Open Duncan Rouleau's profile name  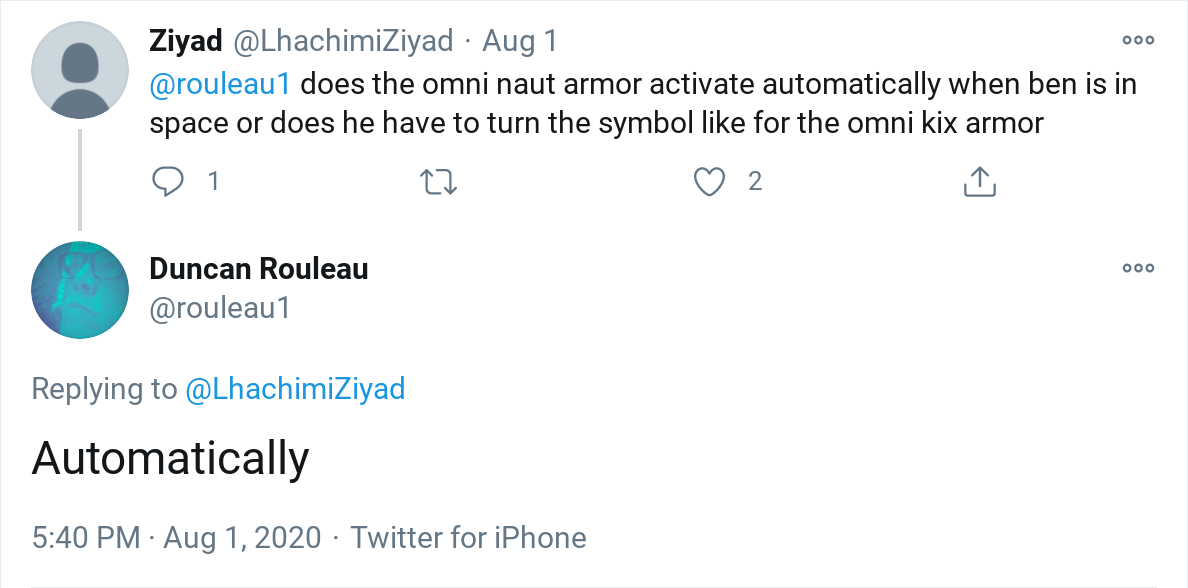pos(258,268)
